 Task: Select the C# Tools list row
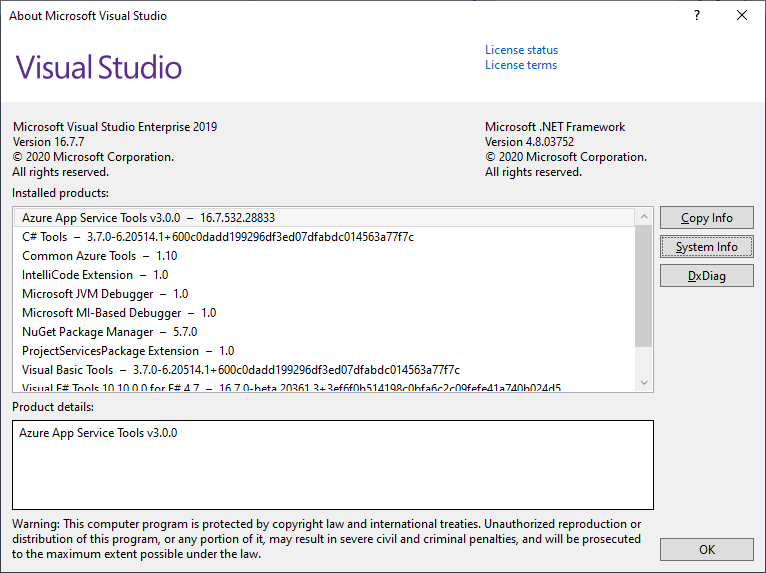point(324,237)
